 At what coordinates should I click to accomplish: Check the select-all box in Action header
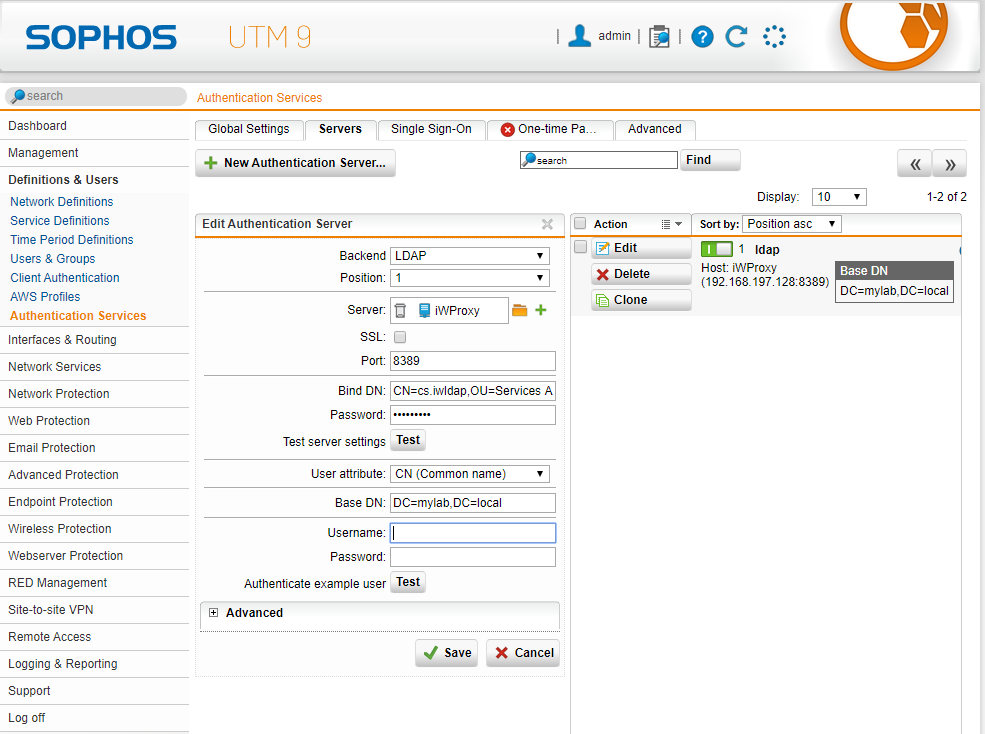coord(580,224)
